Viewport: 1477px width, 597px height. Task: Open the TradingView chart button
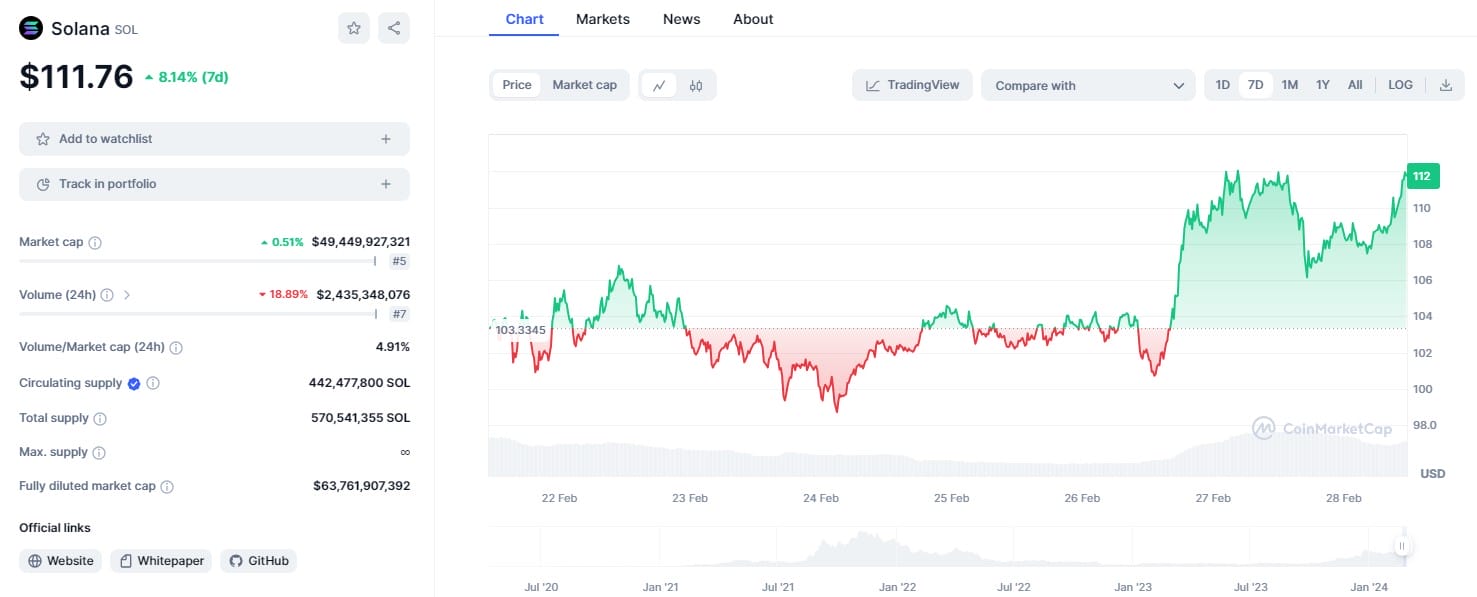coord(912,85)
